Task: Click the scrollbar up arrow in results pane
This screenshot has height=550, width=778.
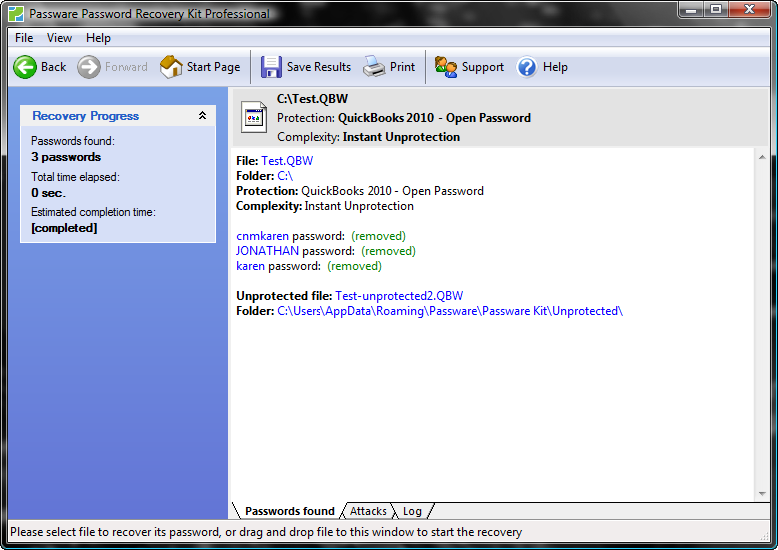Action: tap(762, 157)
